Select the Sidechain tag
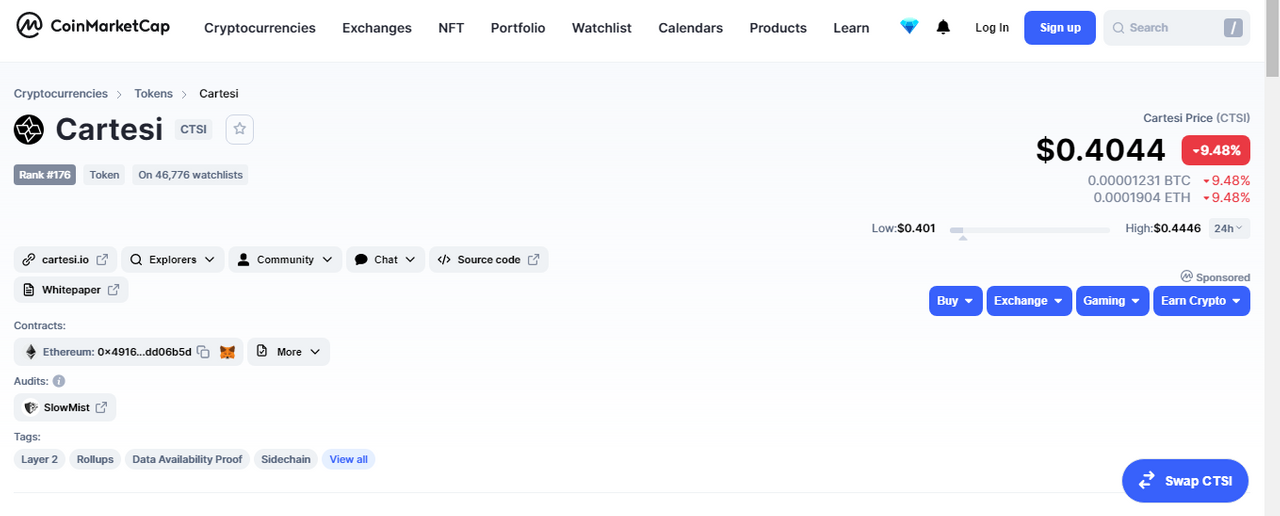This screenshot has height=516, width=1280. (x=286, y=460)
